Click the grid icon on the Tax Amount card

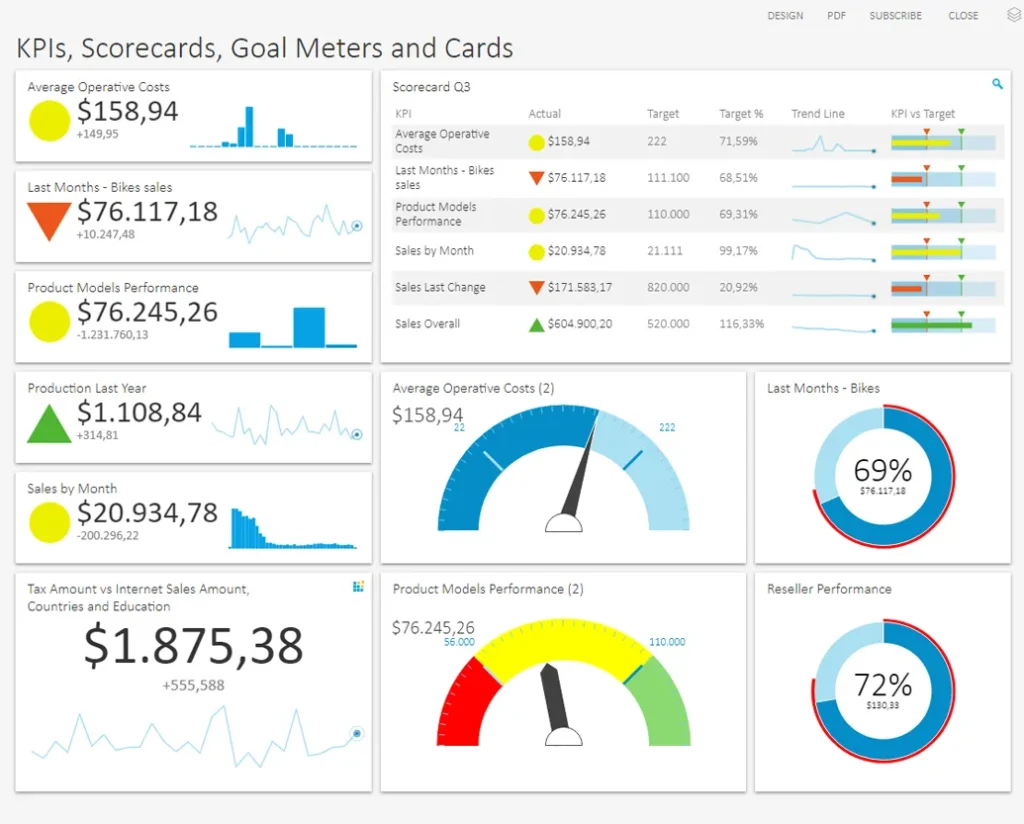(358, 587)
